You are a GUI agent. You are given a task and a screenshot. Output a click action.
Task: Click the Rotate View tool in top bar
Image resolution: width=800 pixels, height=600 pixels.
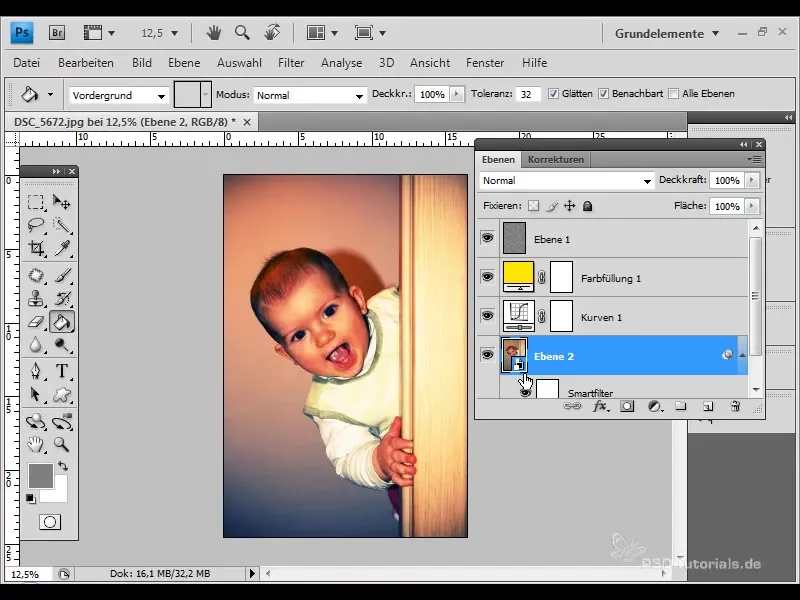tap(272, 33)
